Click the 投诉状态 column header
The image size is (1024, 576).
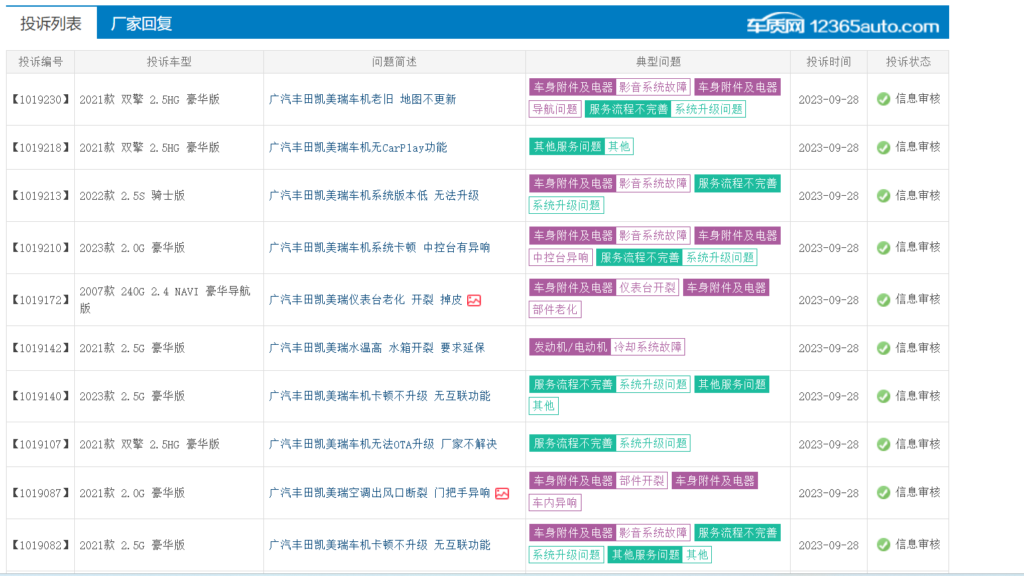(908, 62)
